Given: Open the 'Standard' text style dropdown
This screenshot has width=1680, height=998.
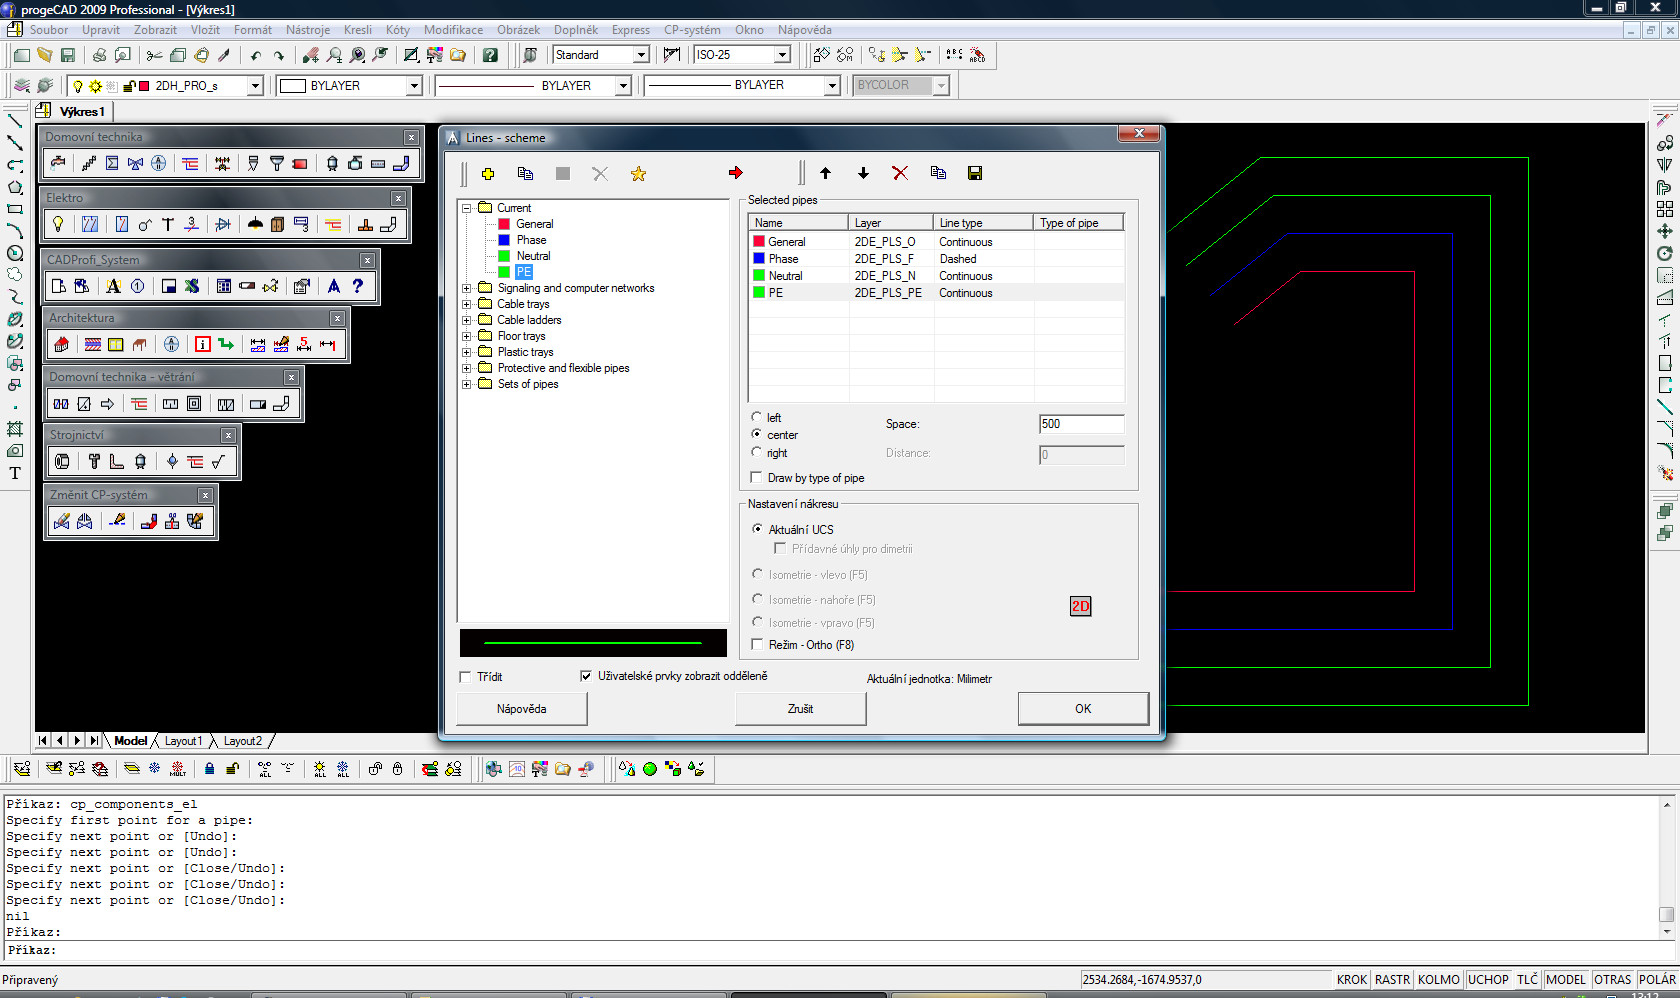Looking at the screenshot, I should pyautogui.click(x=641, y=55).
